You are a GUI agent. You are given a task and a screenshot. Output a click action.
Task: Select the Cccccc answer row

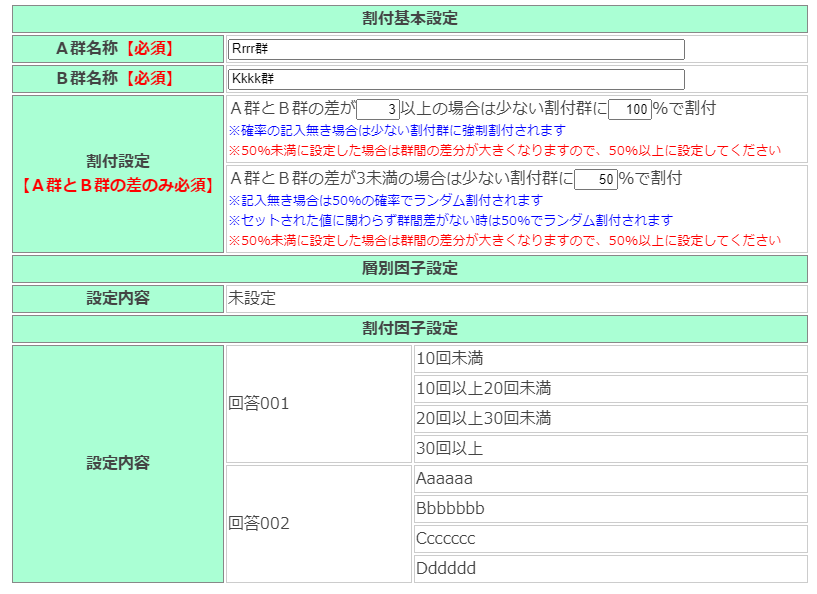610,539
